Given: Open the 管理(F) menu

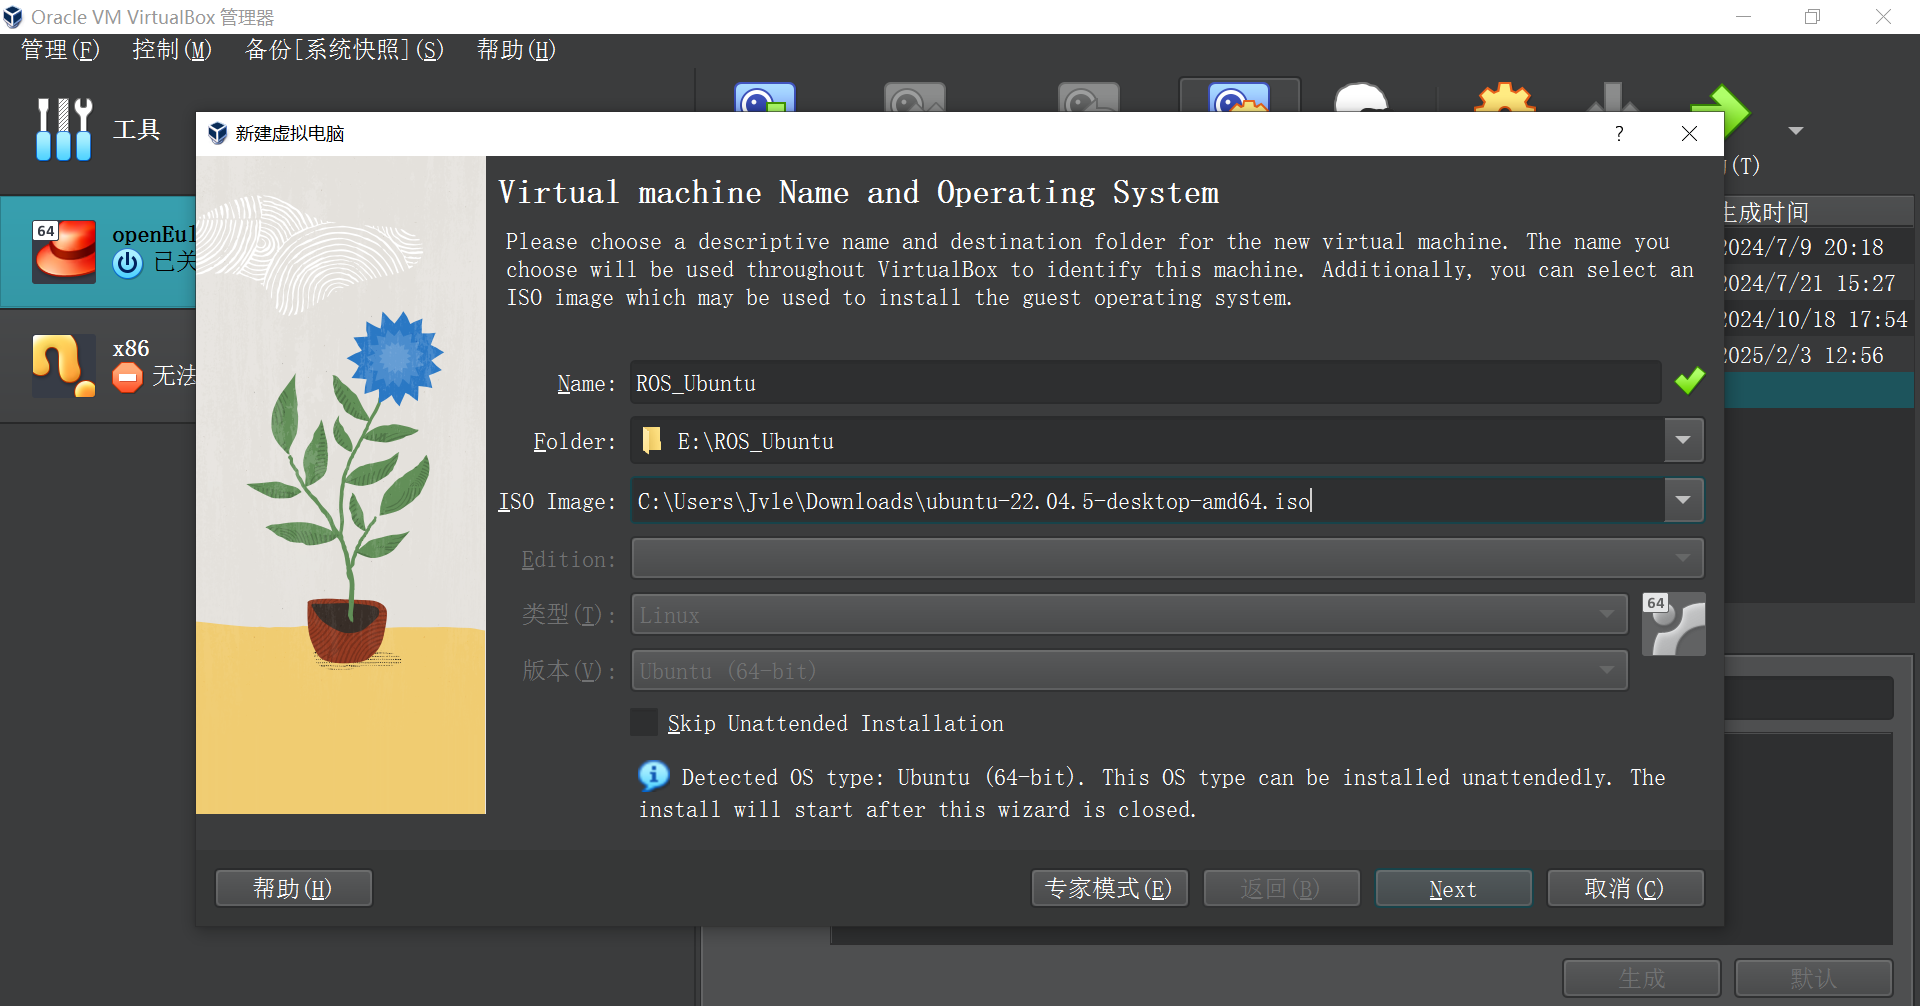Looking at the screenshot, I should point(60,50).
